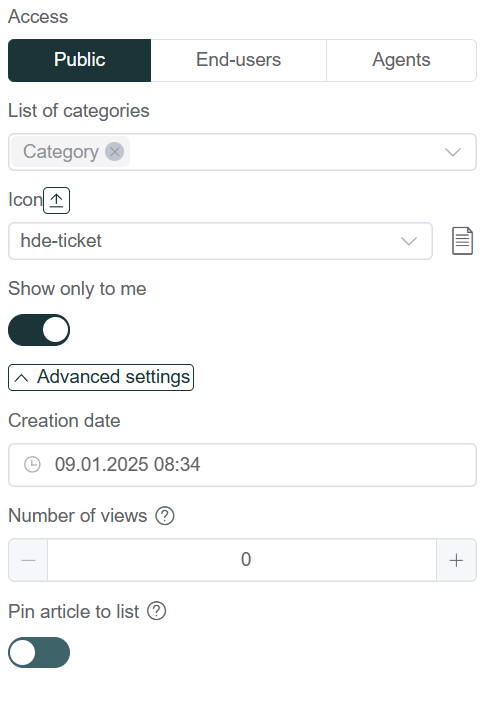Open the List of categories dropdown
Viewport: 484px width, 719px height.
click(x=242, y=152)
